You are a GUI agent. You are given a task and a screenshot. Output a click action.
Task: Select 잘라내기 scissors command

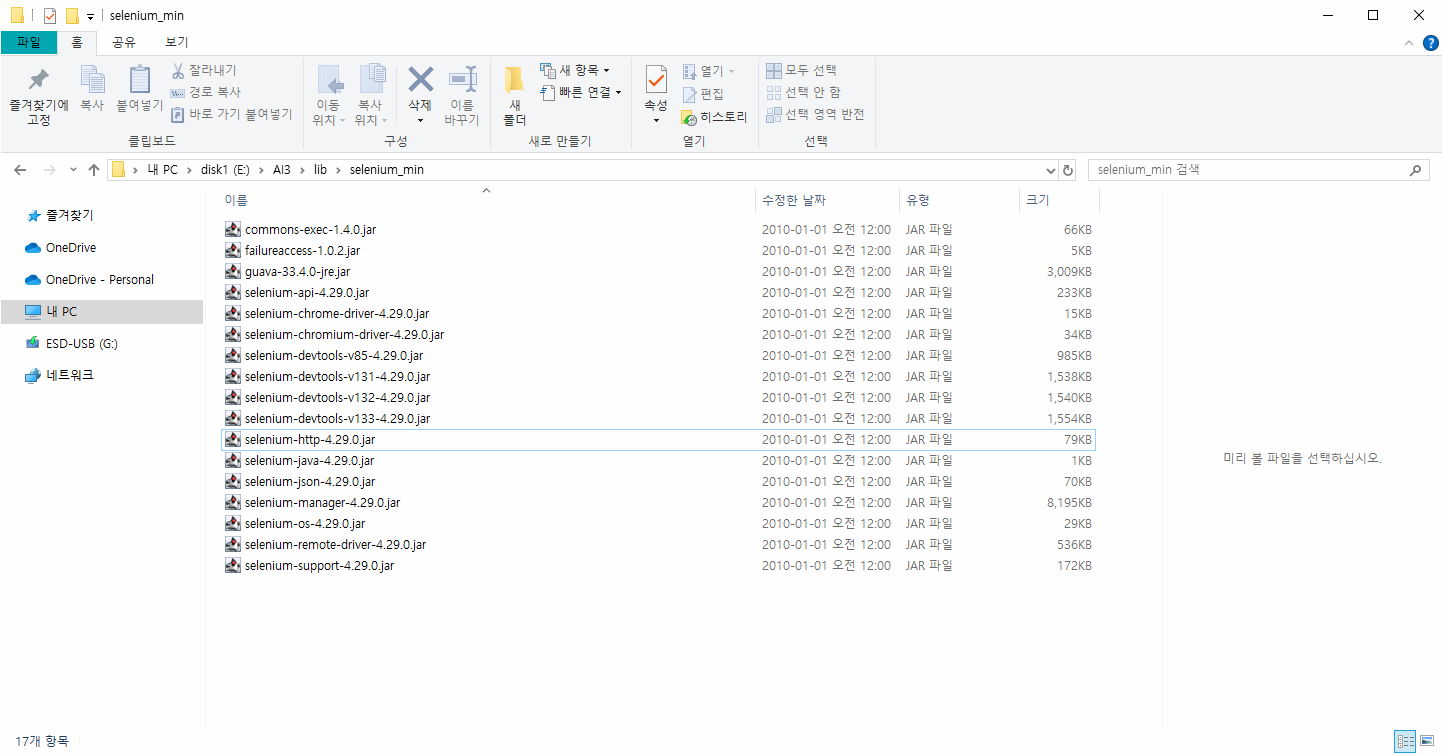[204, 70]
